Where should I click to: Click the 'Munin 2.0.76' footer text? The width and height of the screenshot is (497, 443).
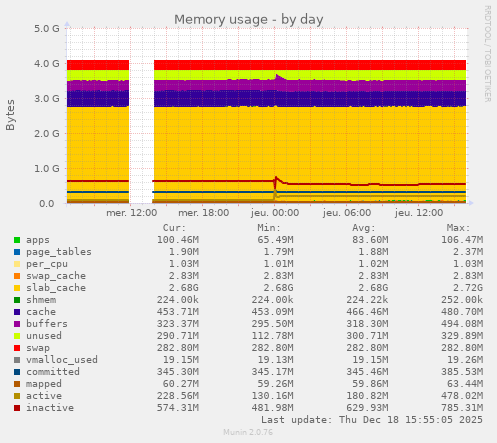(248, 432)
